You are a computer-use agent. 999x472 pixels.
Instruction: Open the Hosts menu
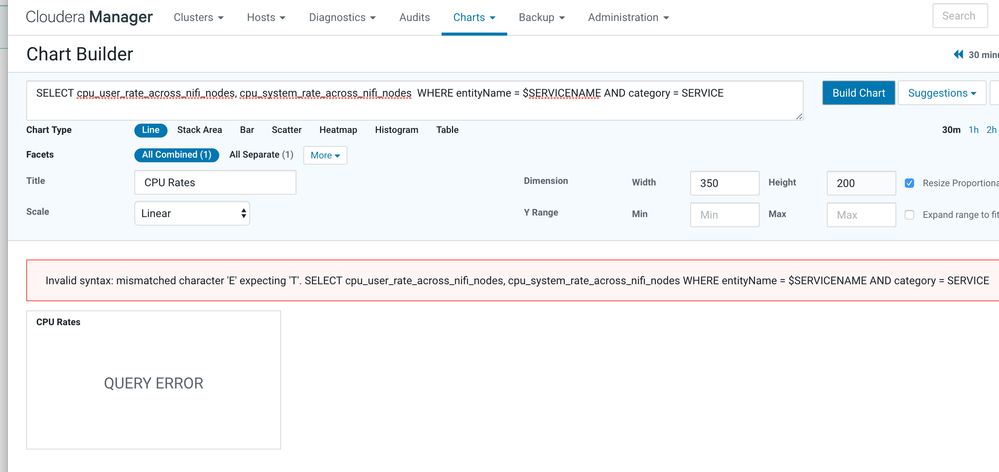(x=266, y=17)
